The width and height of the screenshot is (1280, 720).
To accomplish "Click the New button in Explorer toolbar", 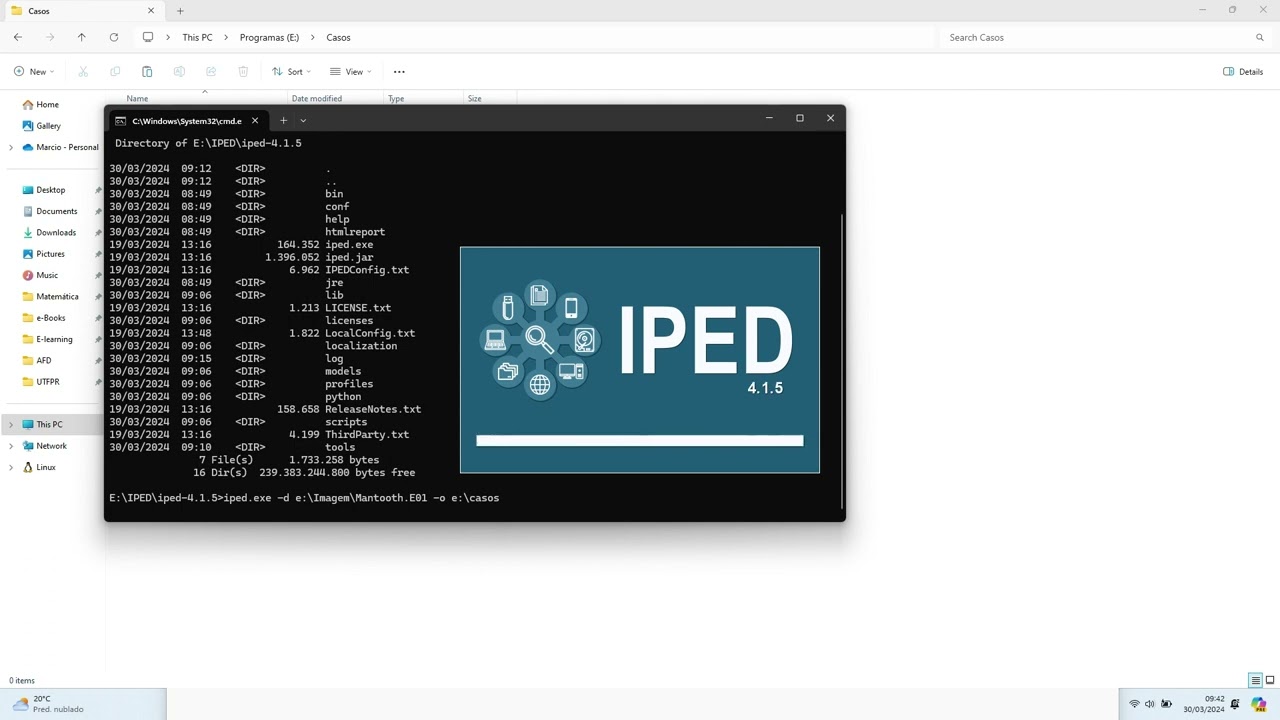I will pyautogui.click(x=34, y=72).
